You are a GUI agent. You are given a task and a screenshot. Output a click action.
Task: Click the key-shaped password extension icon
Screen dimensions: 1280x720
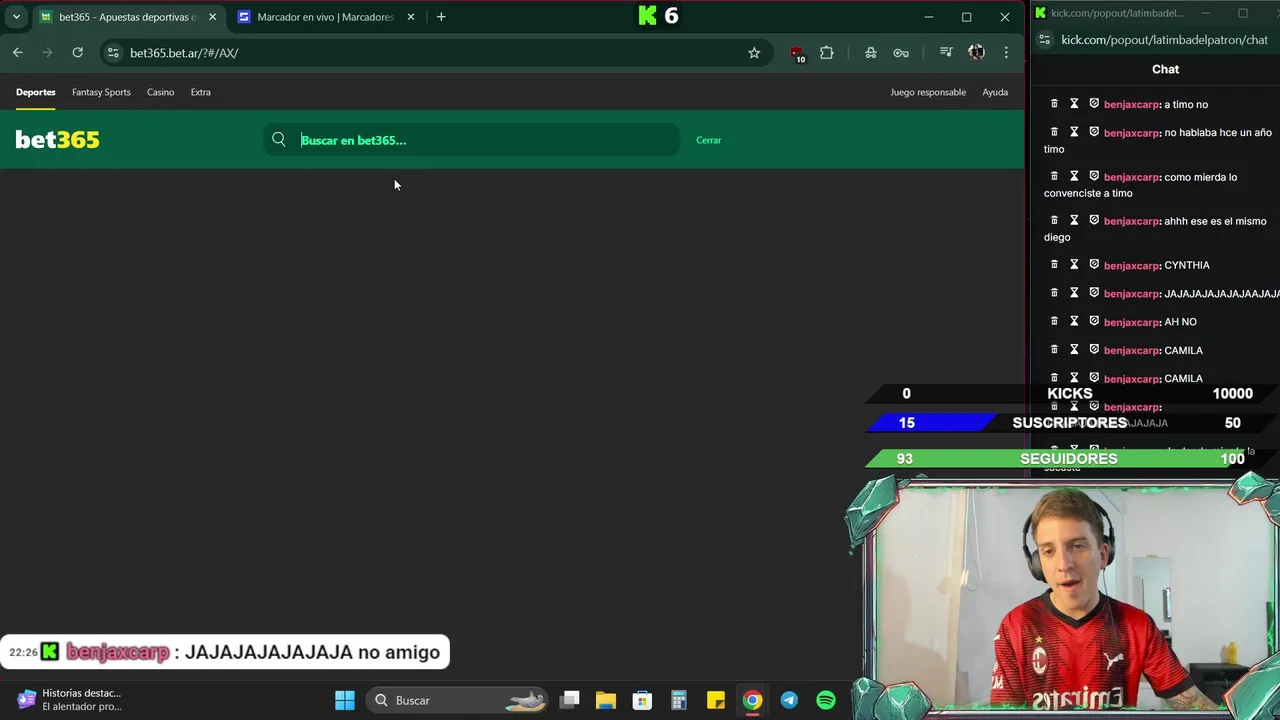[901, 53]
